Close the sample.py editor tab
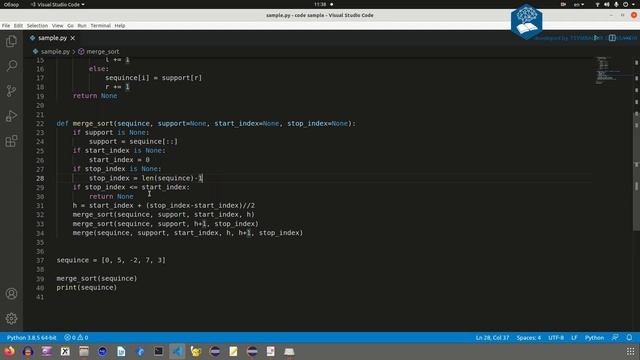Viewport: 640px width, 360px height. pyautogui.click(x=73, y=38)
